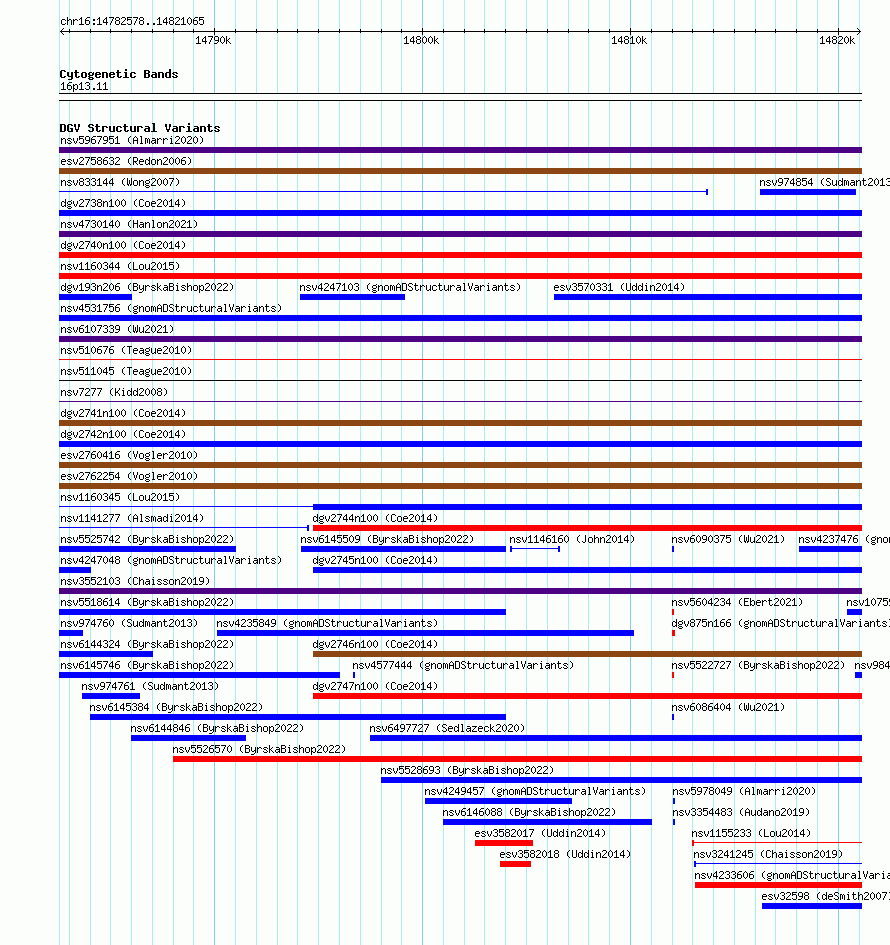
Task: Click nsv6146088 (ByrskaBishop2022) label
Action: [x=530, y=812]
